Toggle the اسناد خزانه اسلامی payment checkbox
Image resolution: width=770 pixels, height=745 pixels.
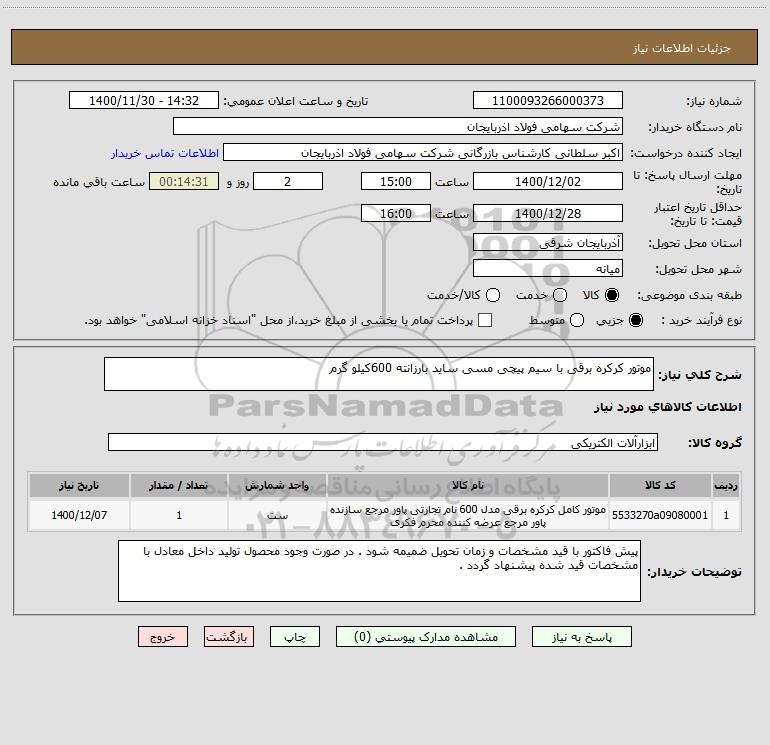485,320
